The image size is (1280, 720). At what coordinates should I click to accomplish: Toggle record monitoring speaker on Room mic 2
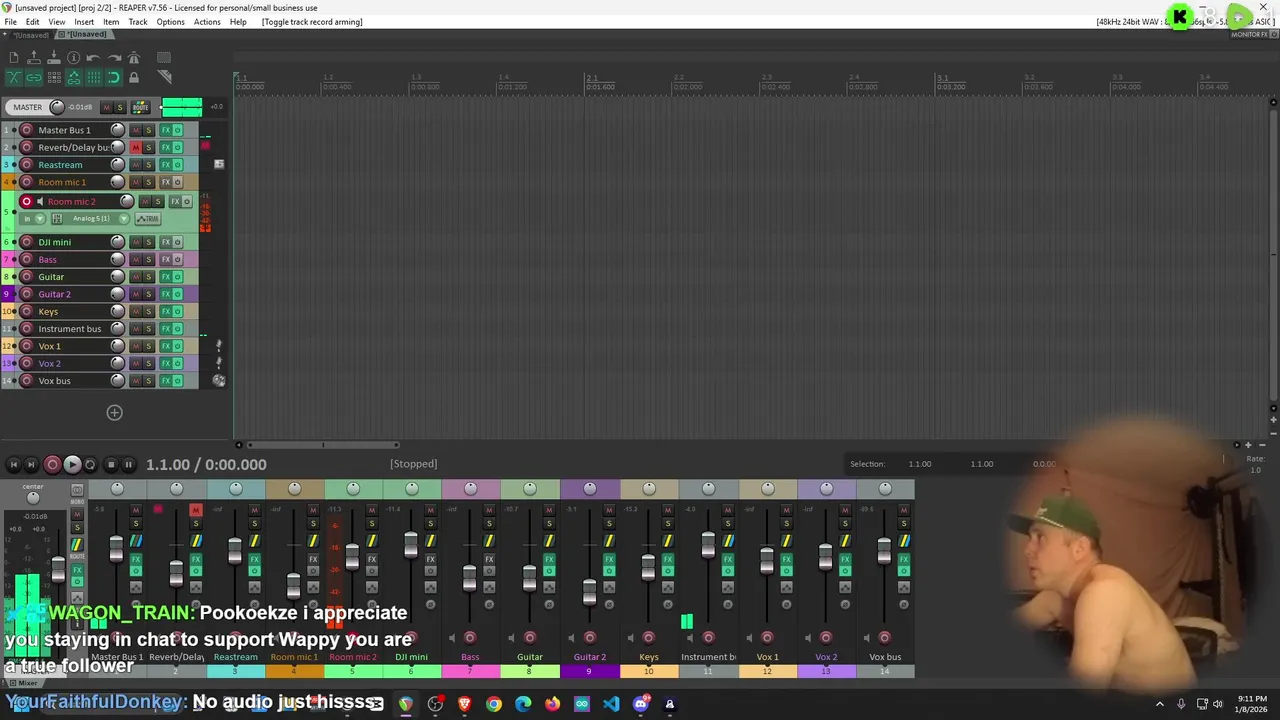click(x=40, y=202)
